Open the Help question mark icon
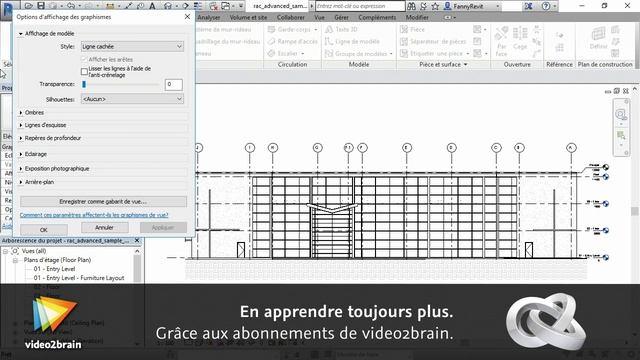 point(546,6)
